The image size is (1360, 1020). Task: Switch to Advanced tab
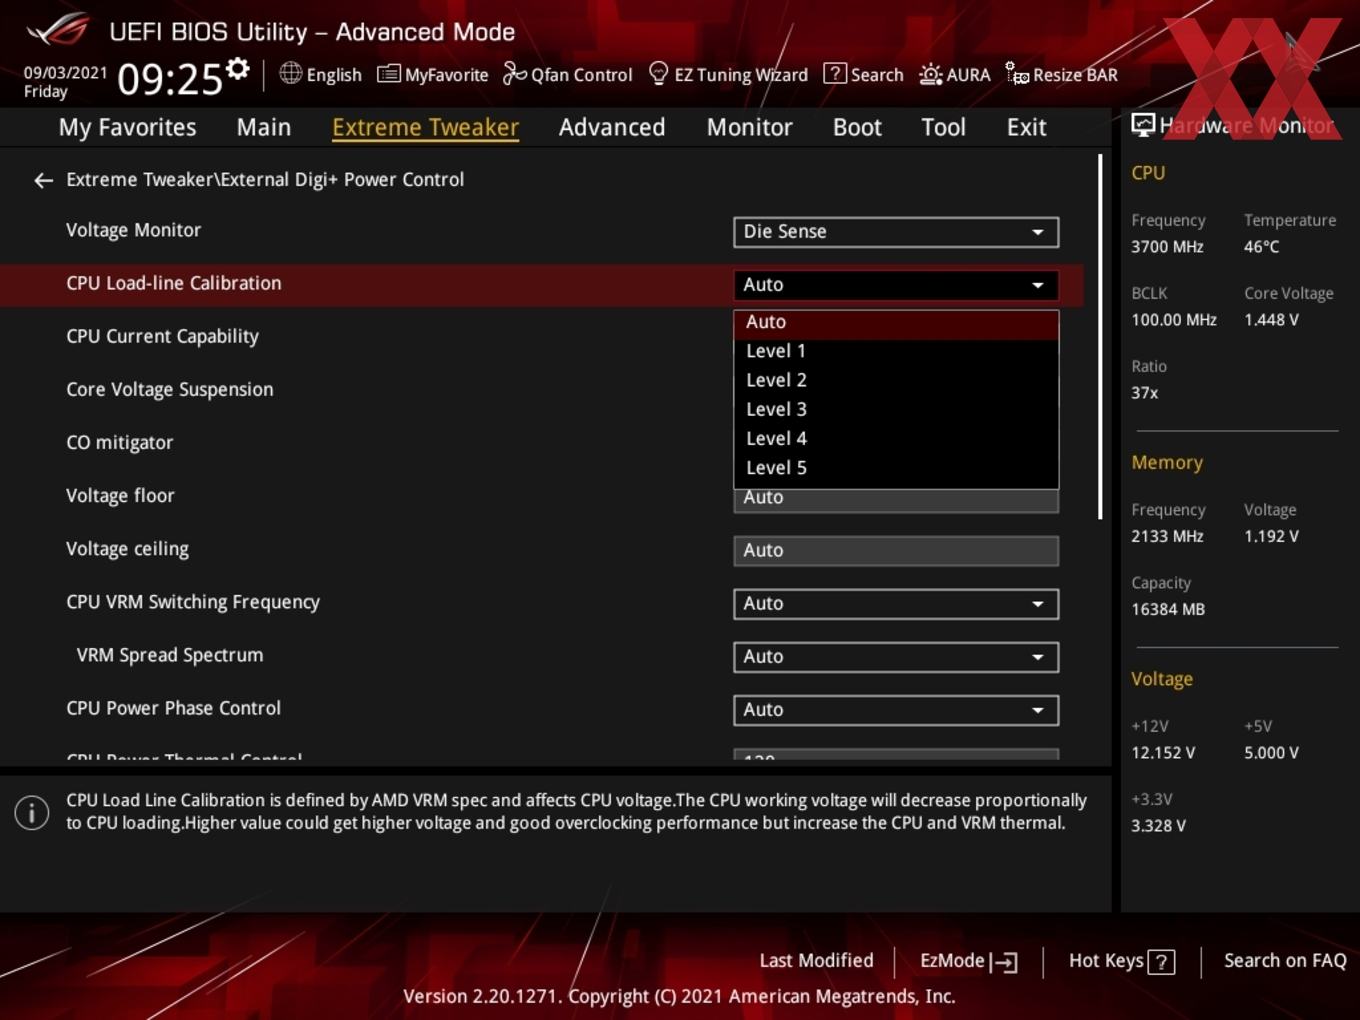tap(612, 127)
